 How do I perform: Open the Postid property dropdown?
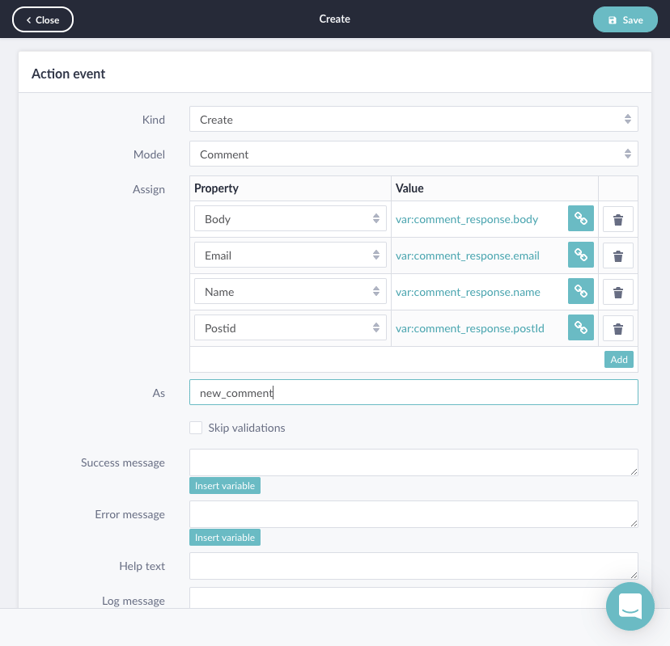tap(290, 328)
